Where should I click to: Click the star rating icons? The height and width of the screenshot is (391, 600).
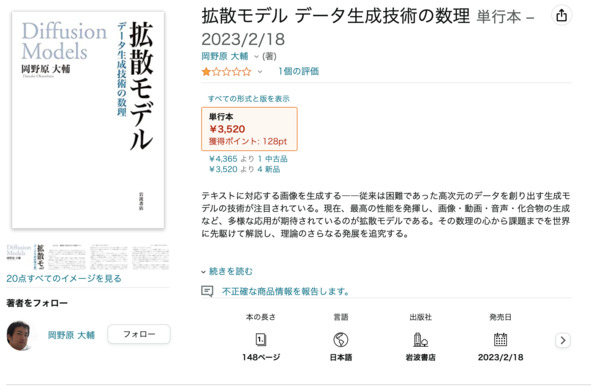[226, 72]
